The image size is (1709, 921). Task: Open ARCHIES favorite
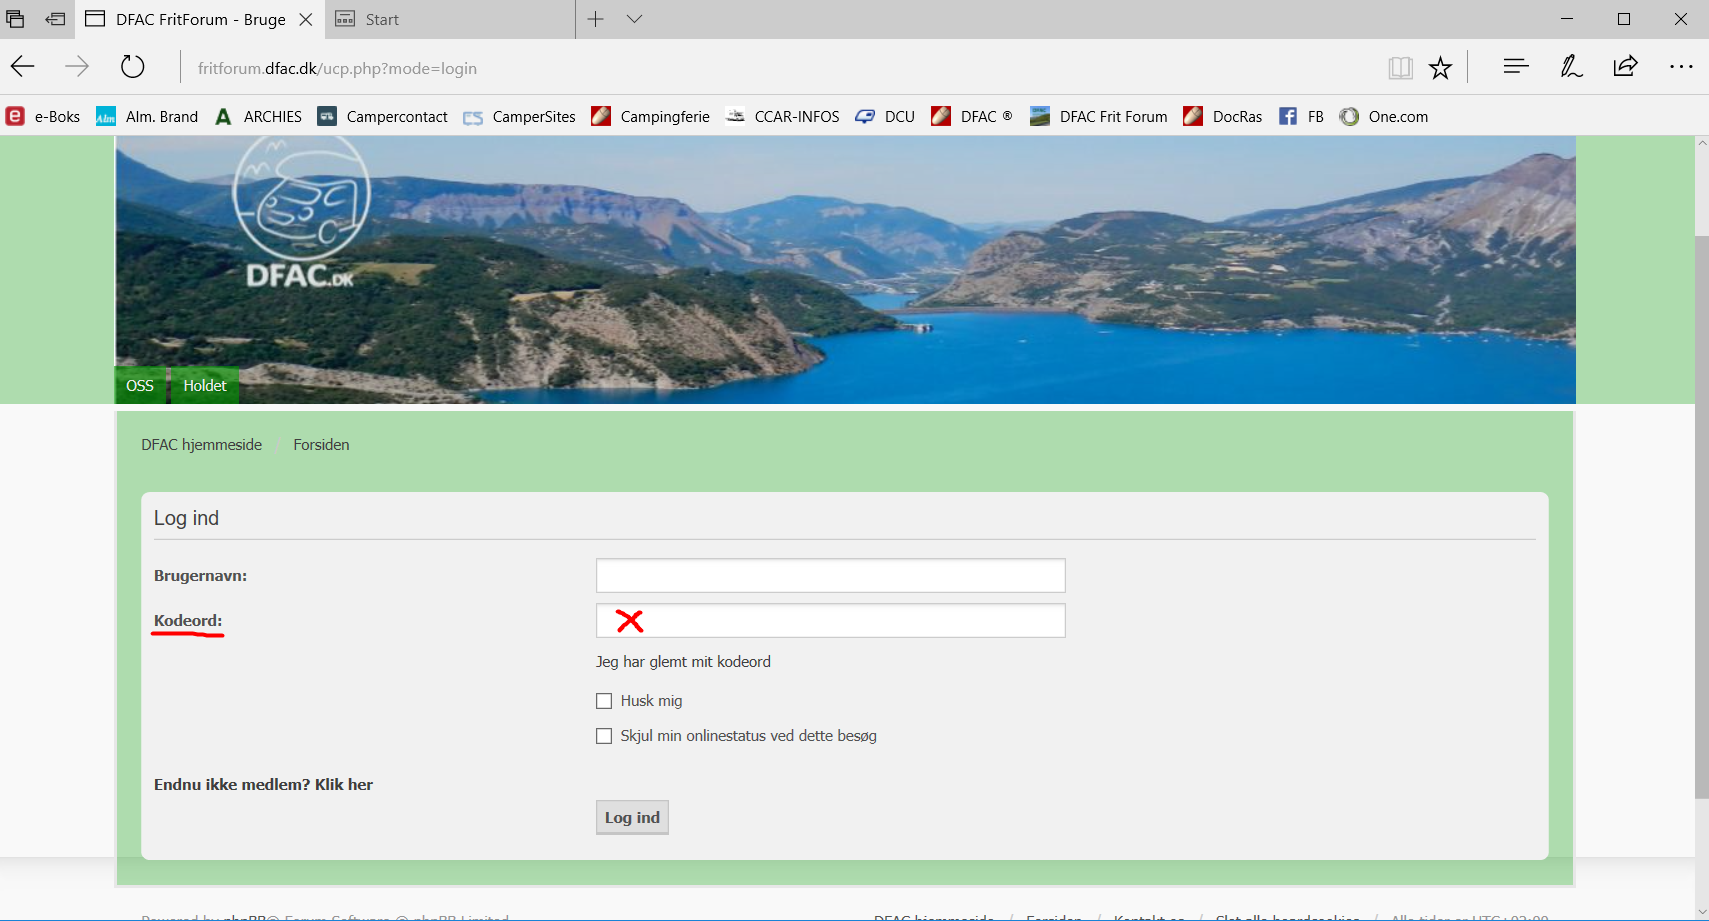click(258, 117)
